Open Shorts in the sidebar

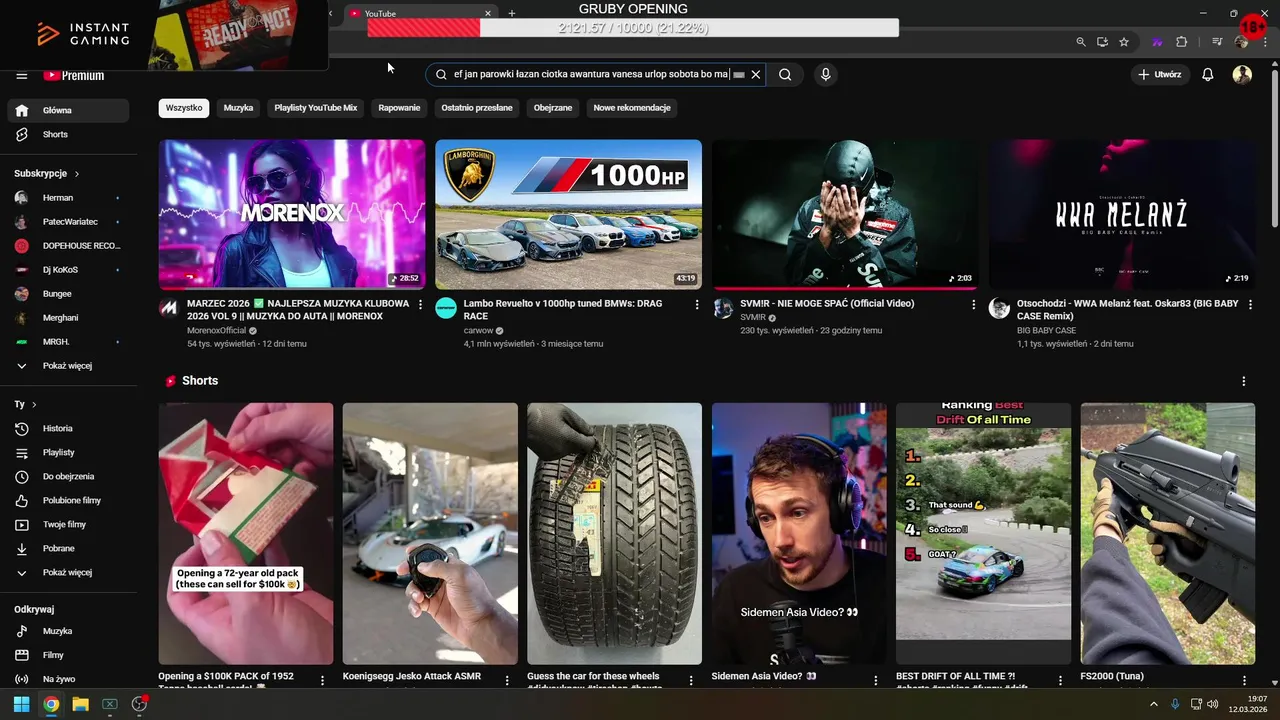[x=68, y=134]
